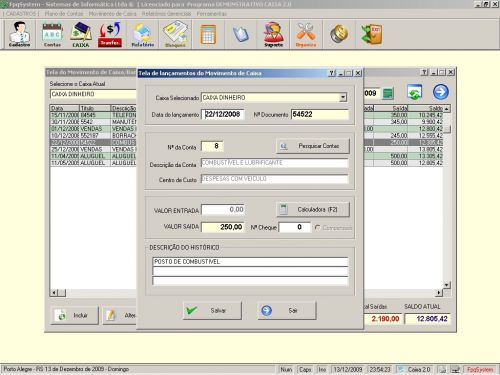This screenshot has width=500, height=375.
Task: Open the Relatório toolbar icon
Action: pyautogui.click(x=143, y=34)
